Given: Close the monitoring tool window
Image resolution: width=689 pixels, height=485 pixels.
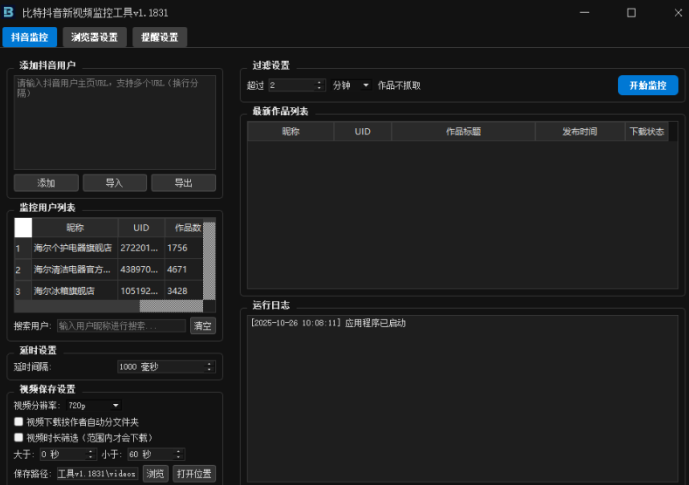Looking at the screenshot, I should tap(678, 13).
